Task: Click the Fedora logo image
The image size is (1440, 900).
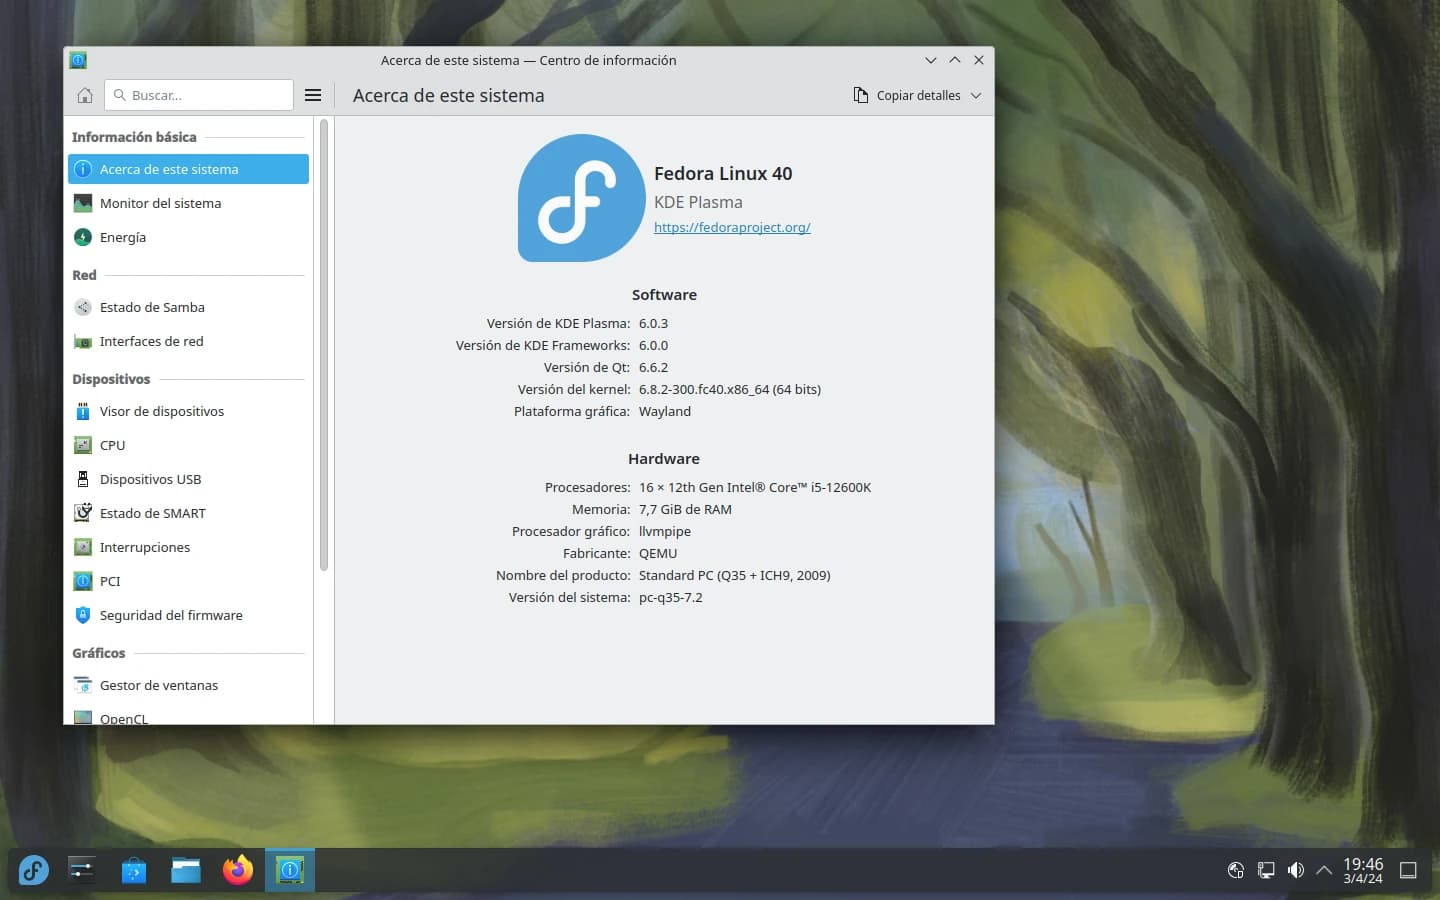Action: 582,198
